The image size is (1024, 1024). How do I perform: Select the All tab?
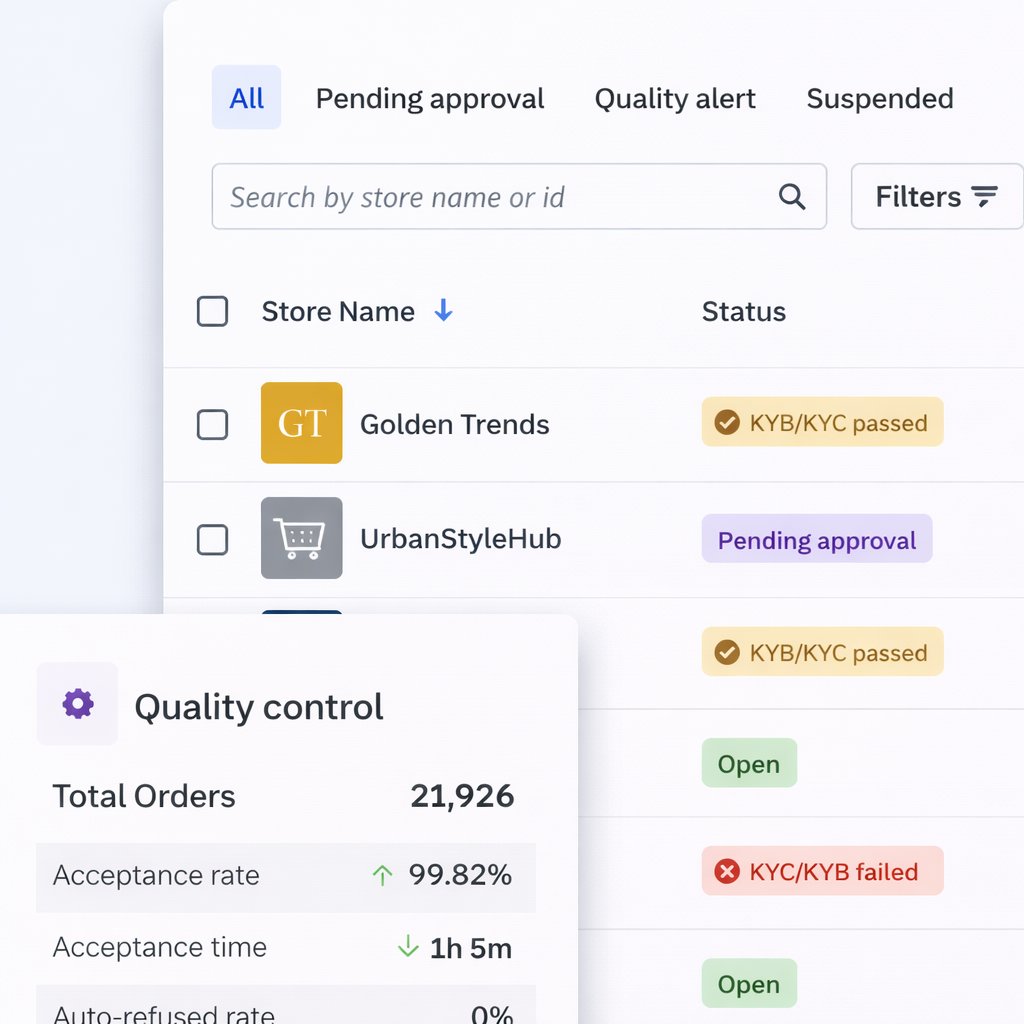tap(246, 97)
